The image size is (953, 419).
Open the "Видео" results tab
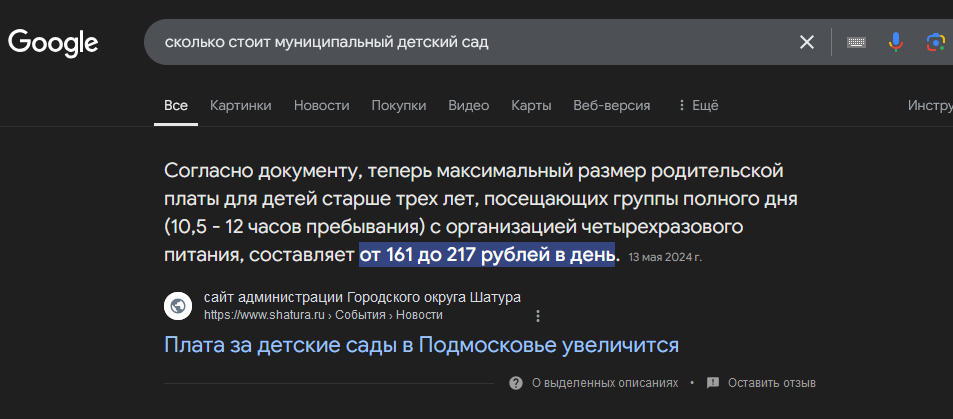tap(468, 105)
